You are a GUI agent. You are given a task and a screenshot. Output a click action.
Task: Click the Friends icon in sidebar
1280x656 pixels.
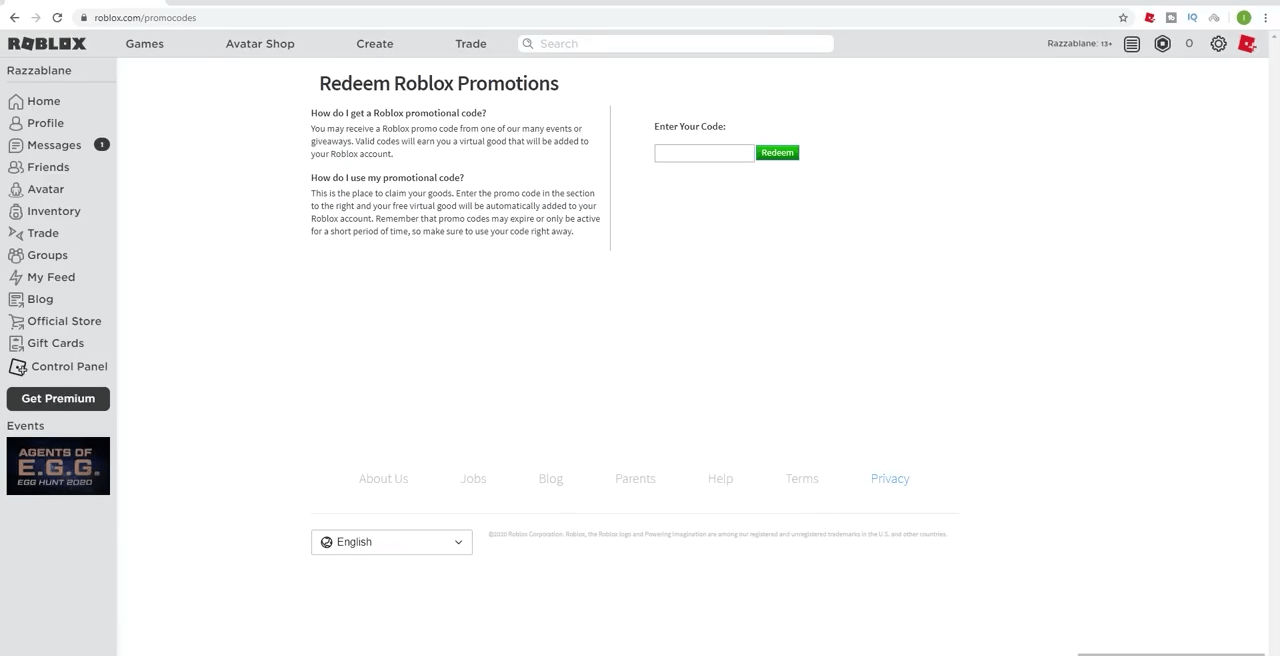(15, 167)
